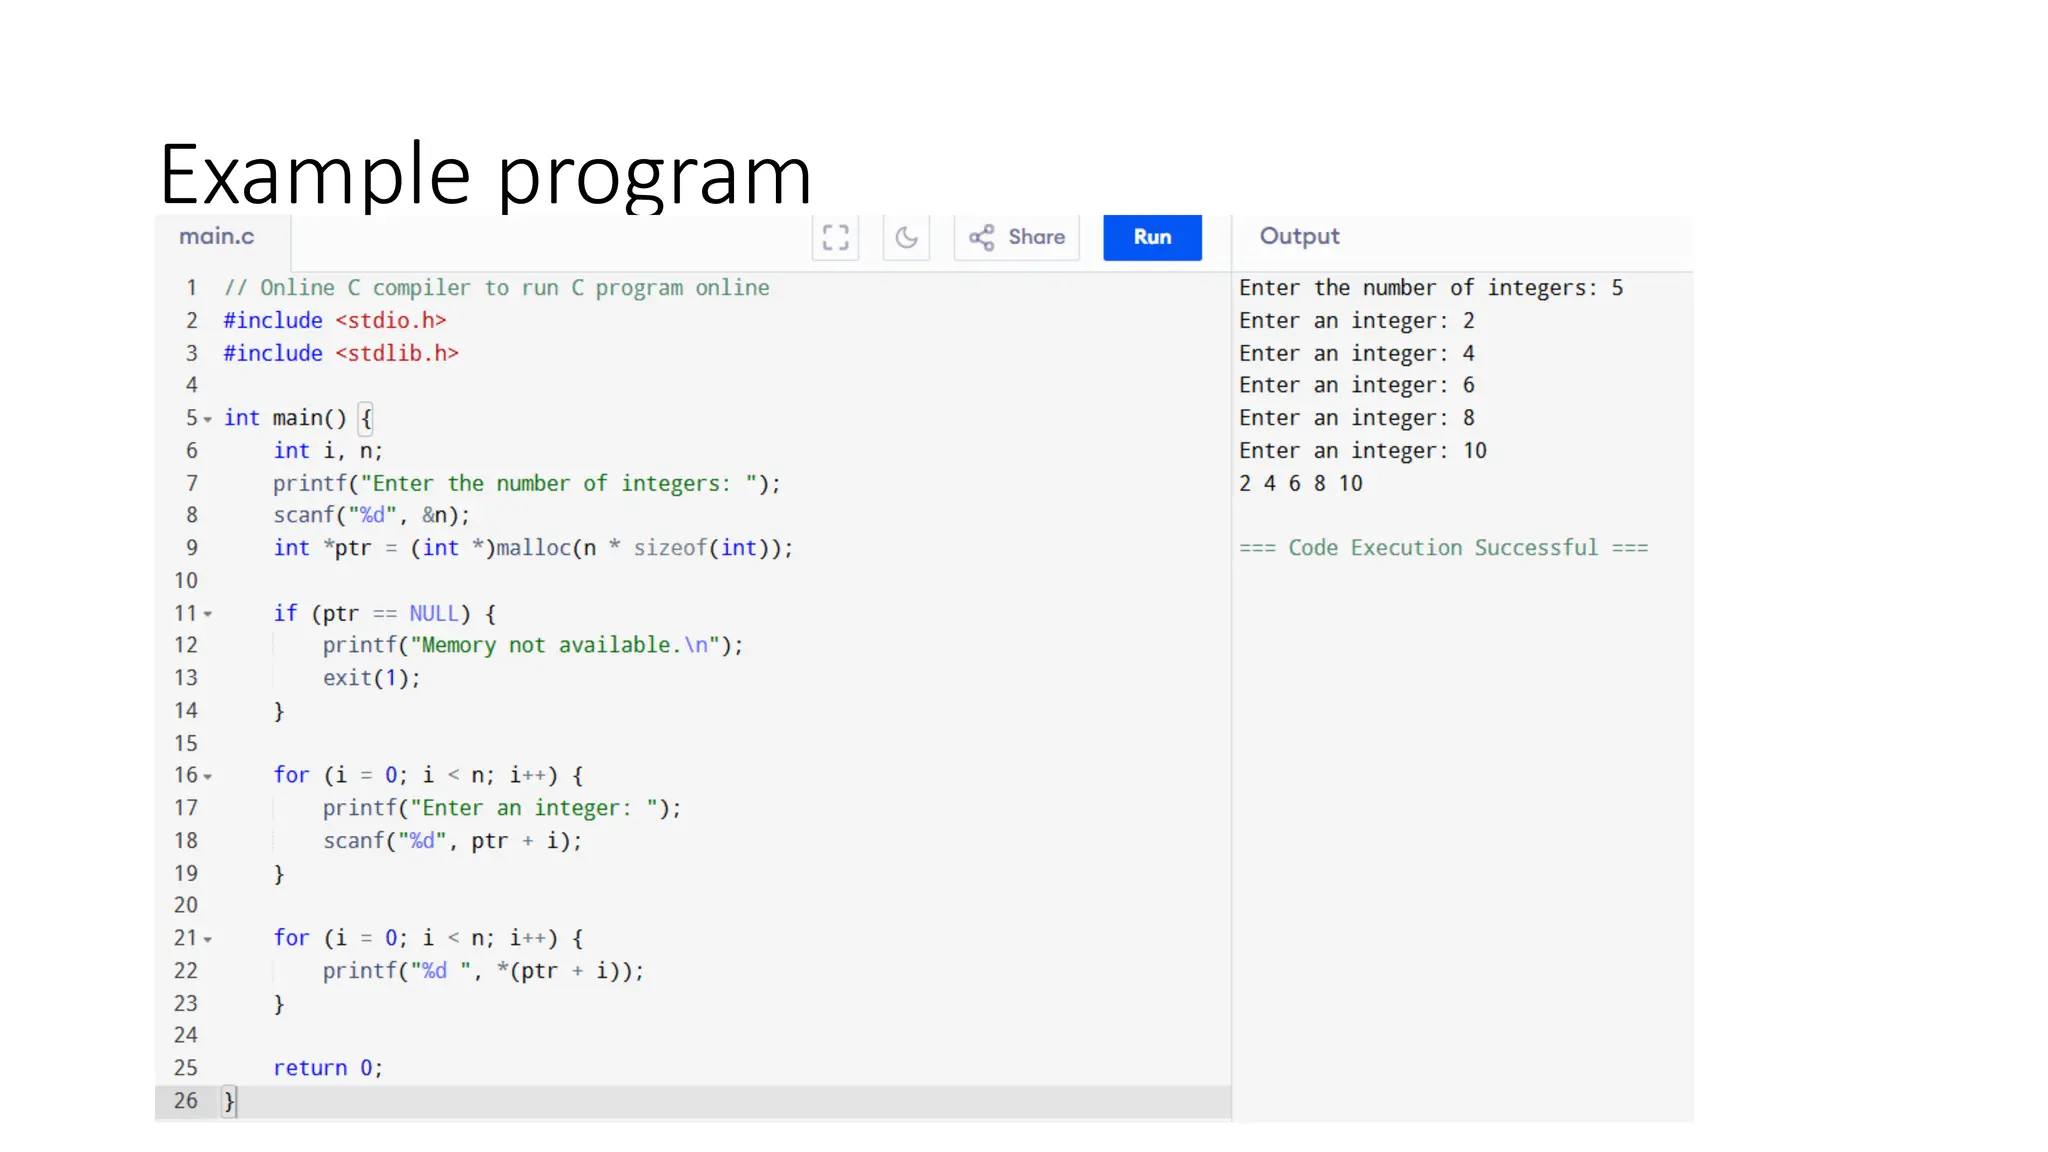Collapse the main function fold arrow on line 5
Image resolution: width=2048 pixels, height=1152 pixels.
pyautogui.click(x=208, y=420)
